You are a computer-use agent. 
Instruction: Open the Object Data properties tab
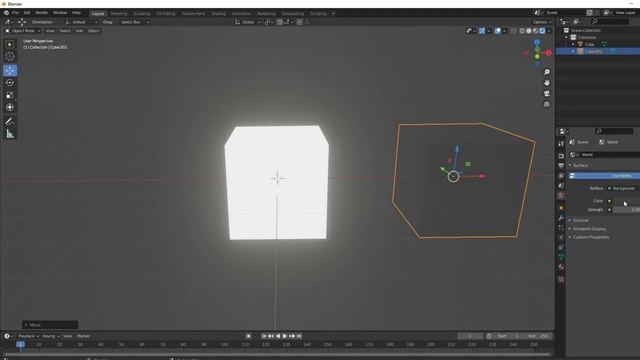pyautogui.click(x=561, y=257)
